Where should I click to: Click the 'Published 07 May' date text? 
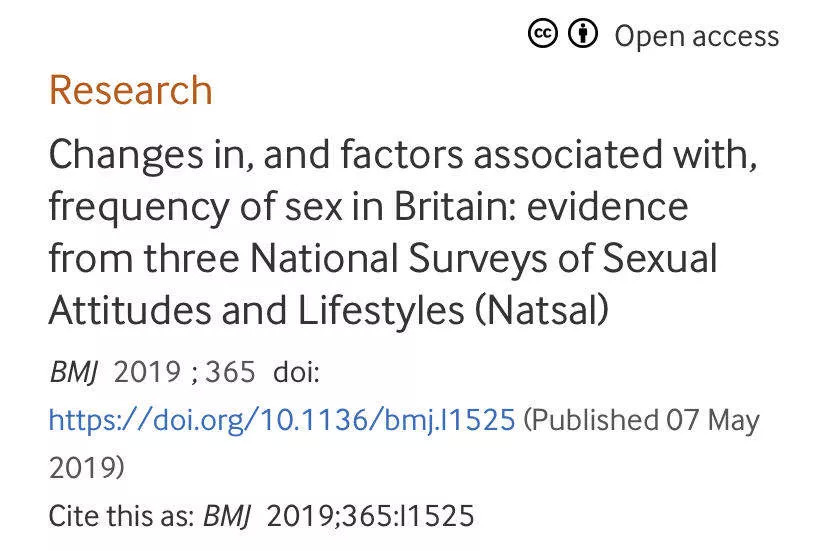point(642,420)
